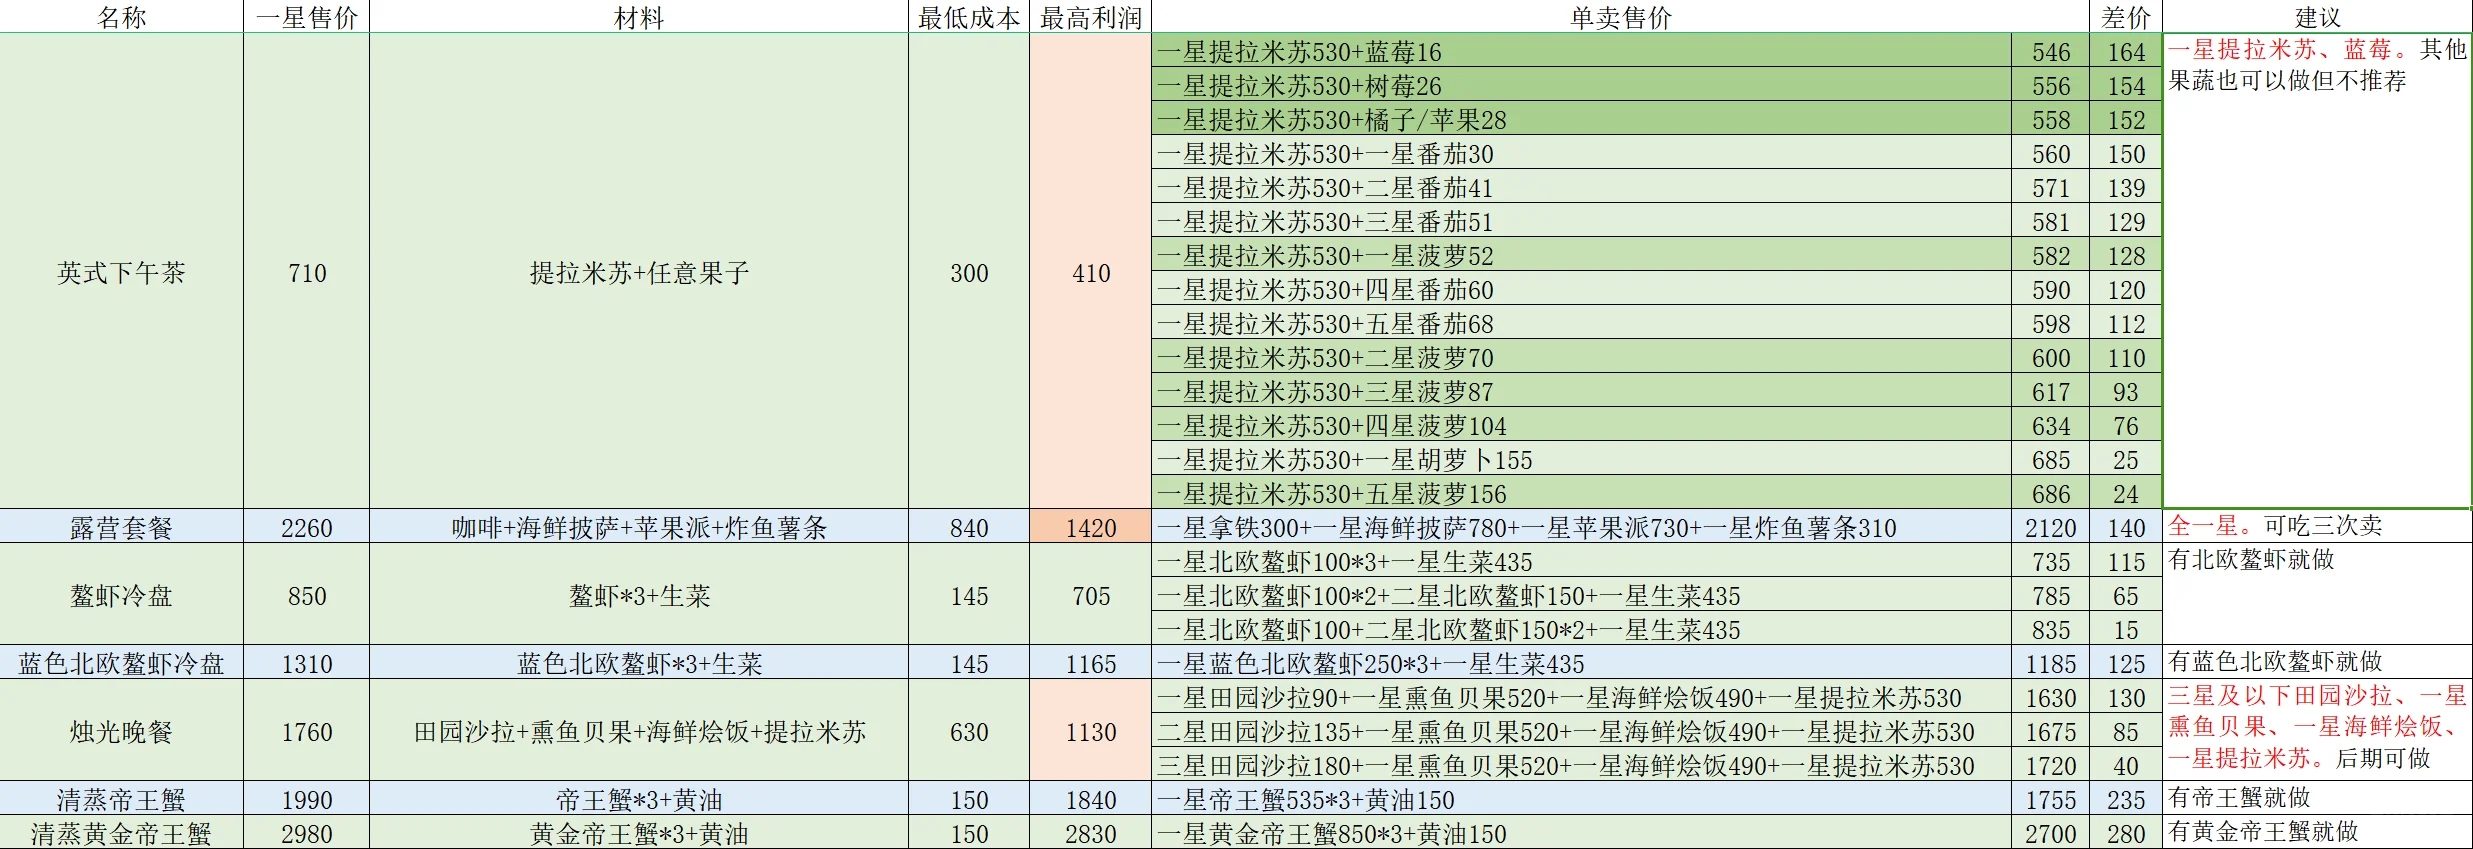Click the 1310 price cell
Viewport: 2473px width, 849px height.
(x=306, y=663)
